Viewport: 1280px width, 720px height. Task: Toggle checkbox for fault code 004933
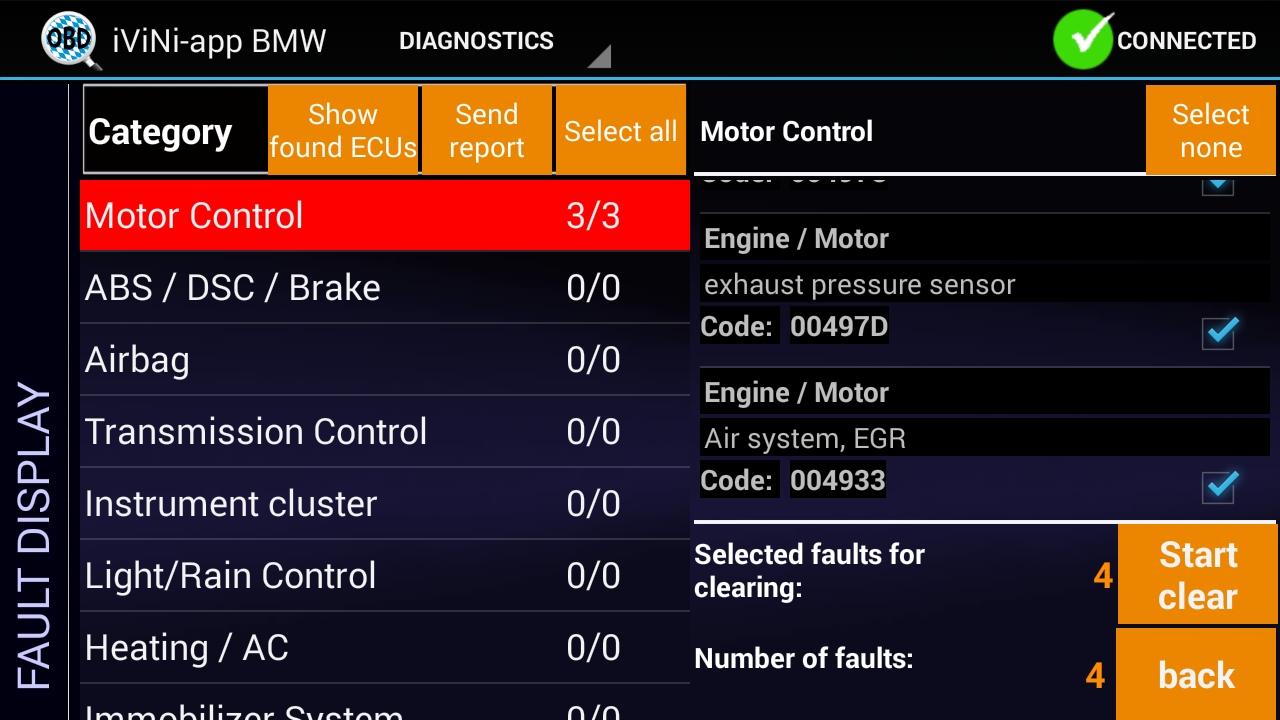pos(1220,485)
